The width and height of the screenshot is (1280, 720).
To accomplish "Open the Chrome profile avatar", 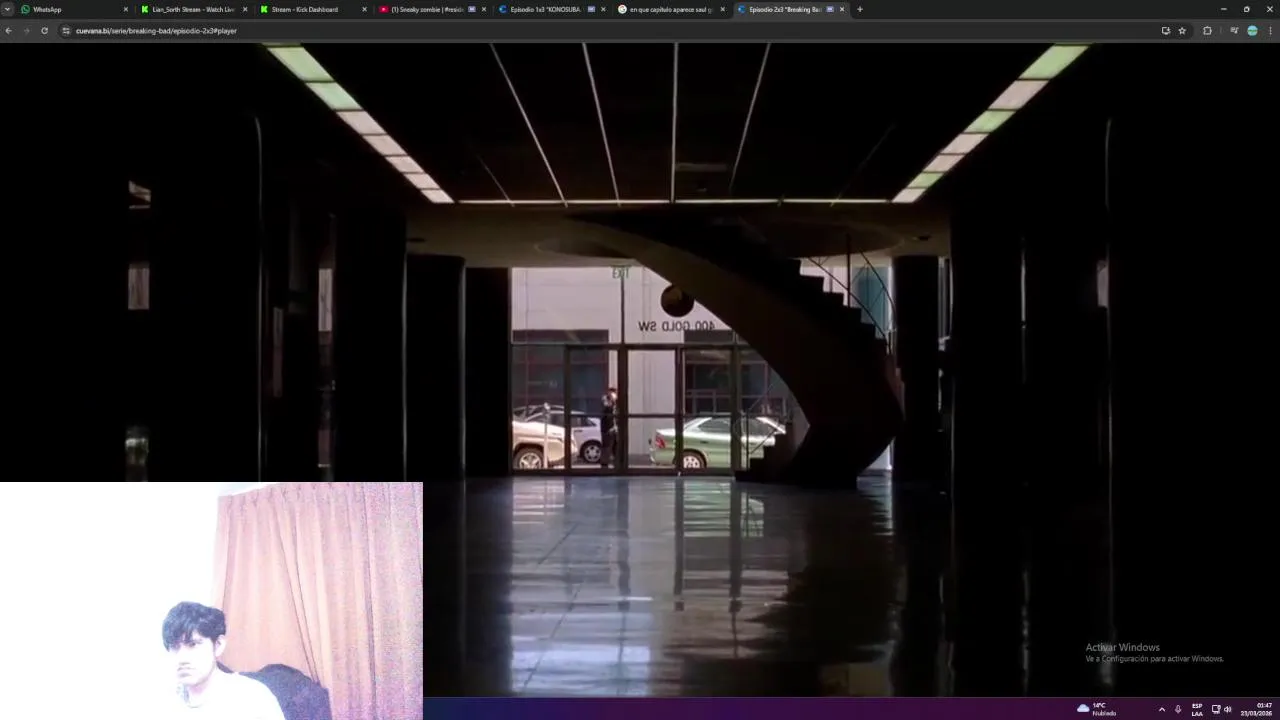I will (1252, 31).
